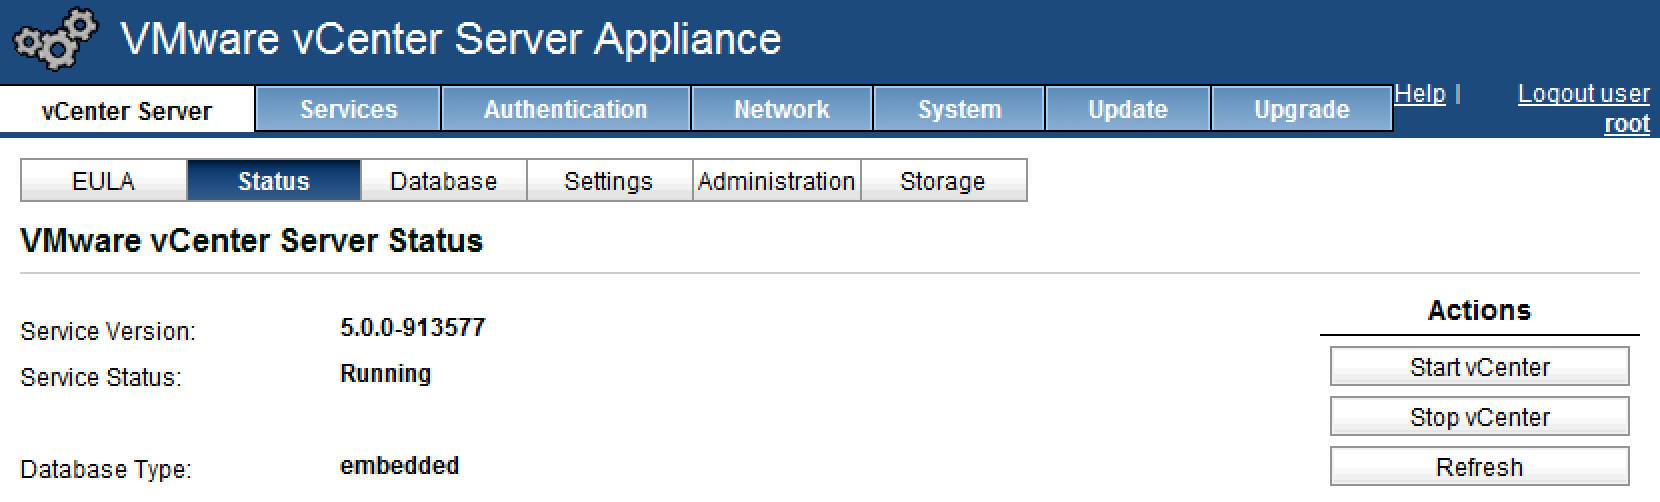Click the Service Status label
1660x502 pixels.
click(101, 378)
